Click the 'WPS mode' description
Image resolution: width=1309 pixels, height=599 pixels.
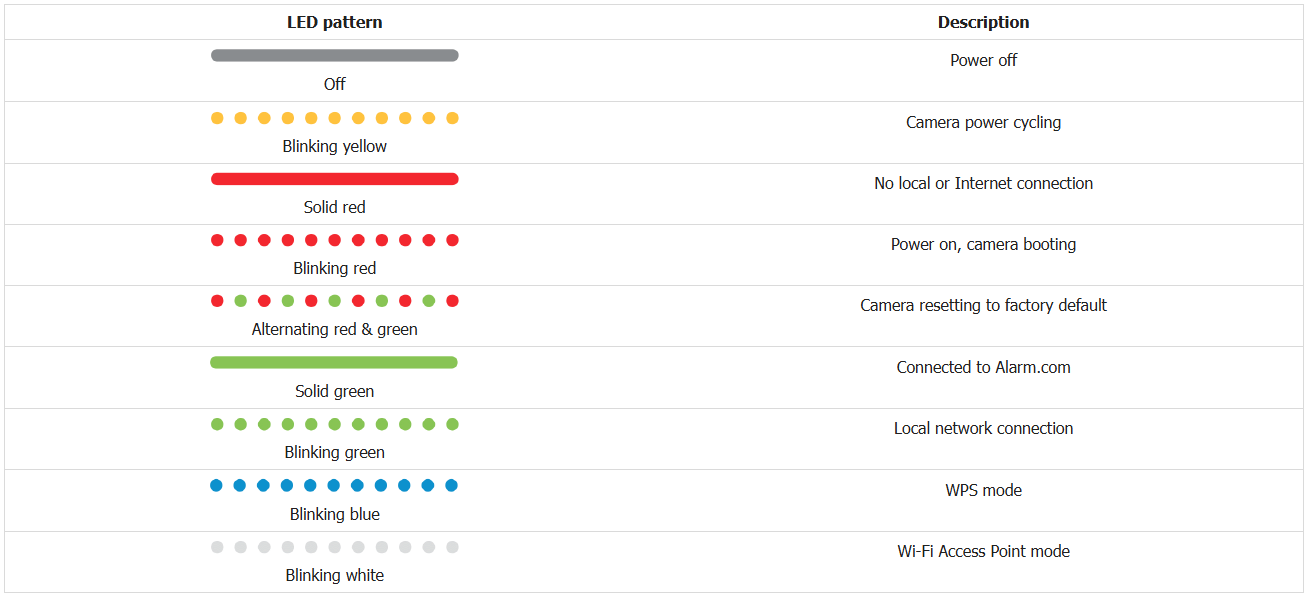click(x=983, y=490)
